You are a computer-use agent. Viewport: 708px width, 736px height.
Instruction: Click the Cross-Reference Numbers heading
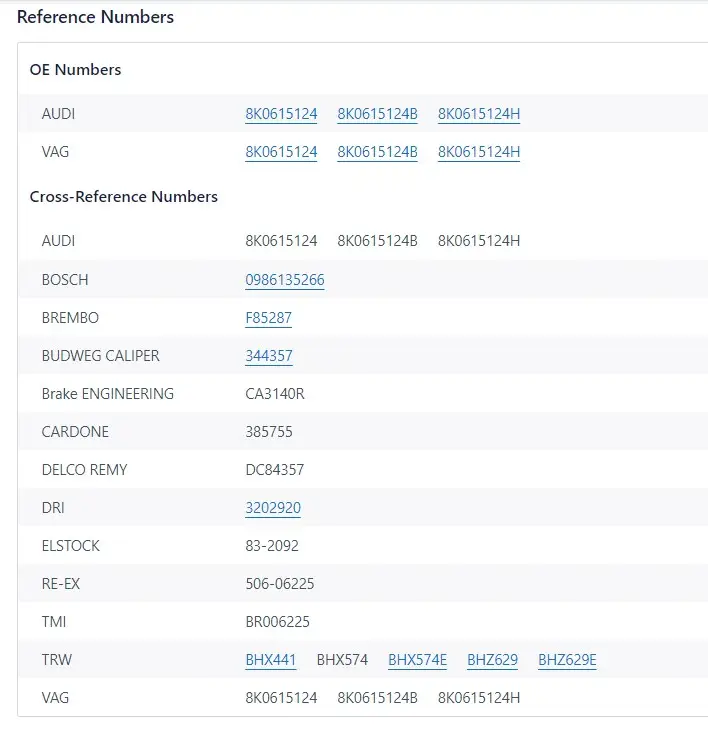pyautogui.click(x=123, y=197)
